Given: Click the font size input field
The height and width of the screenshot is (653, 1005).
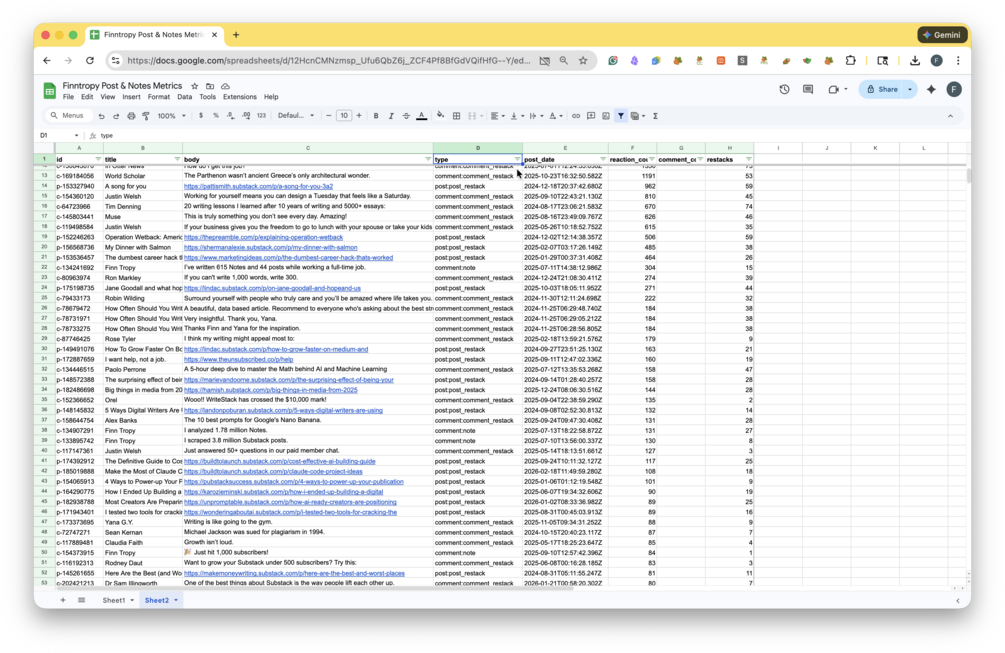Looking at the screenshot, I should pyautogui.click(x=344, y=116).
